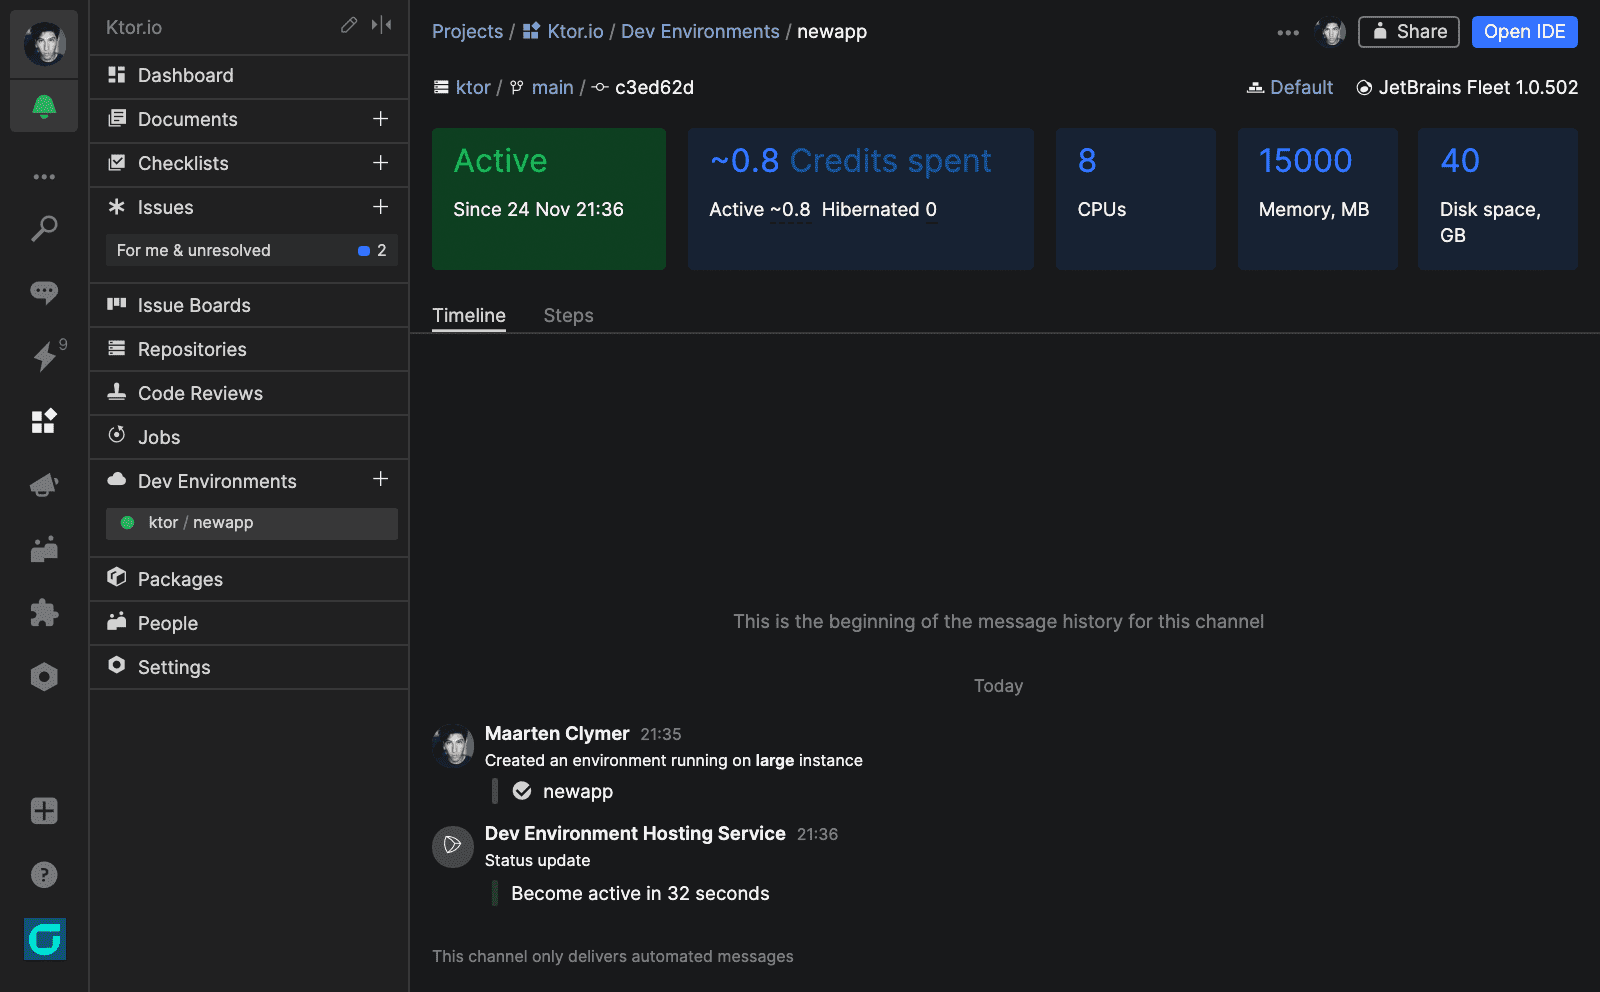Switch to the Steps tab
Viewport: 1600px width, 992px height.
point(568,316)
